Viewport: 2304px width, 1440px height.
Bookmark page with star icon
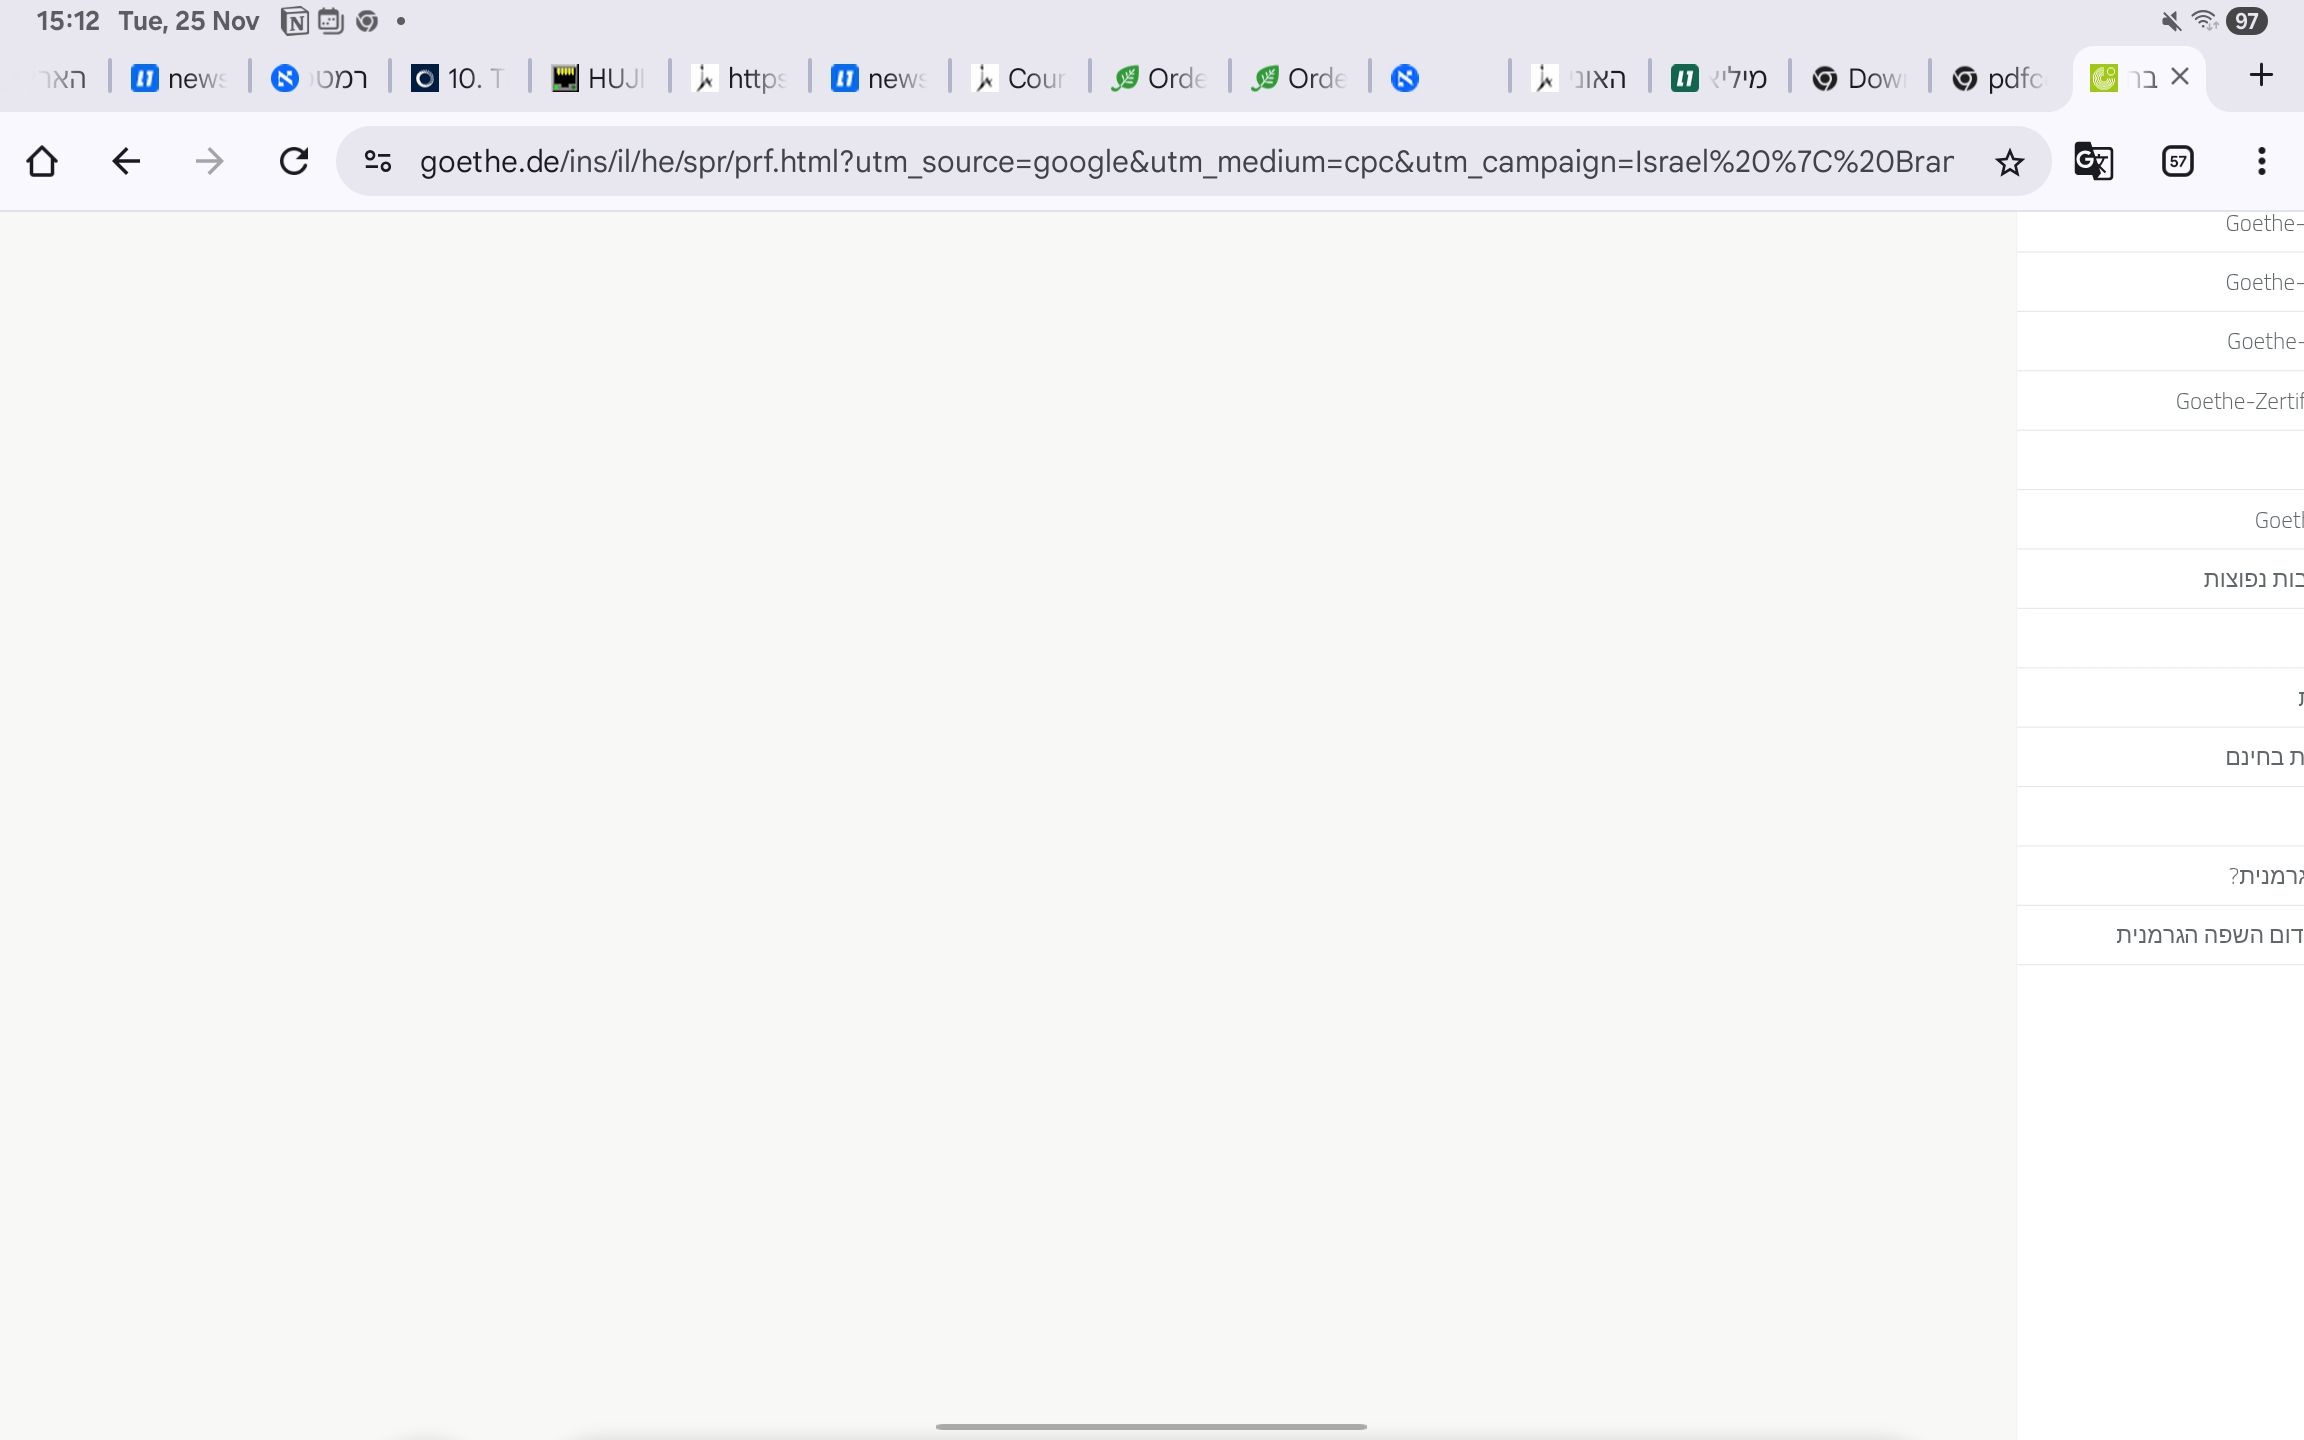(2009, 162)
